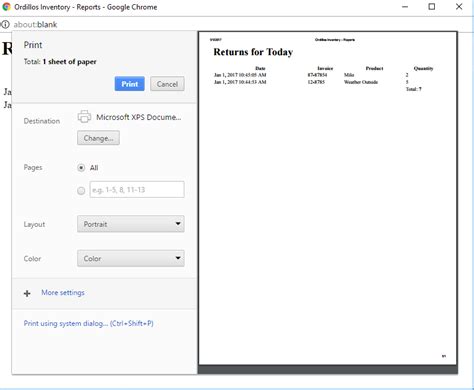The height and width of the screenshot is (390, 474).
Task: Maximize the Chrome window
Action: (432, 7)
